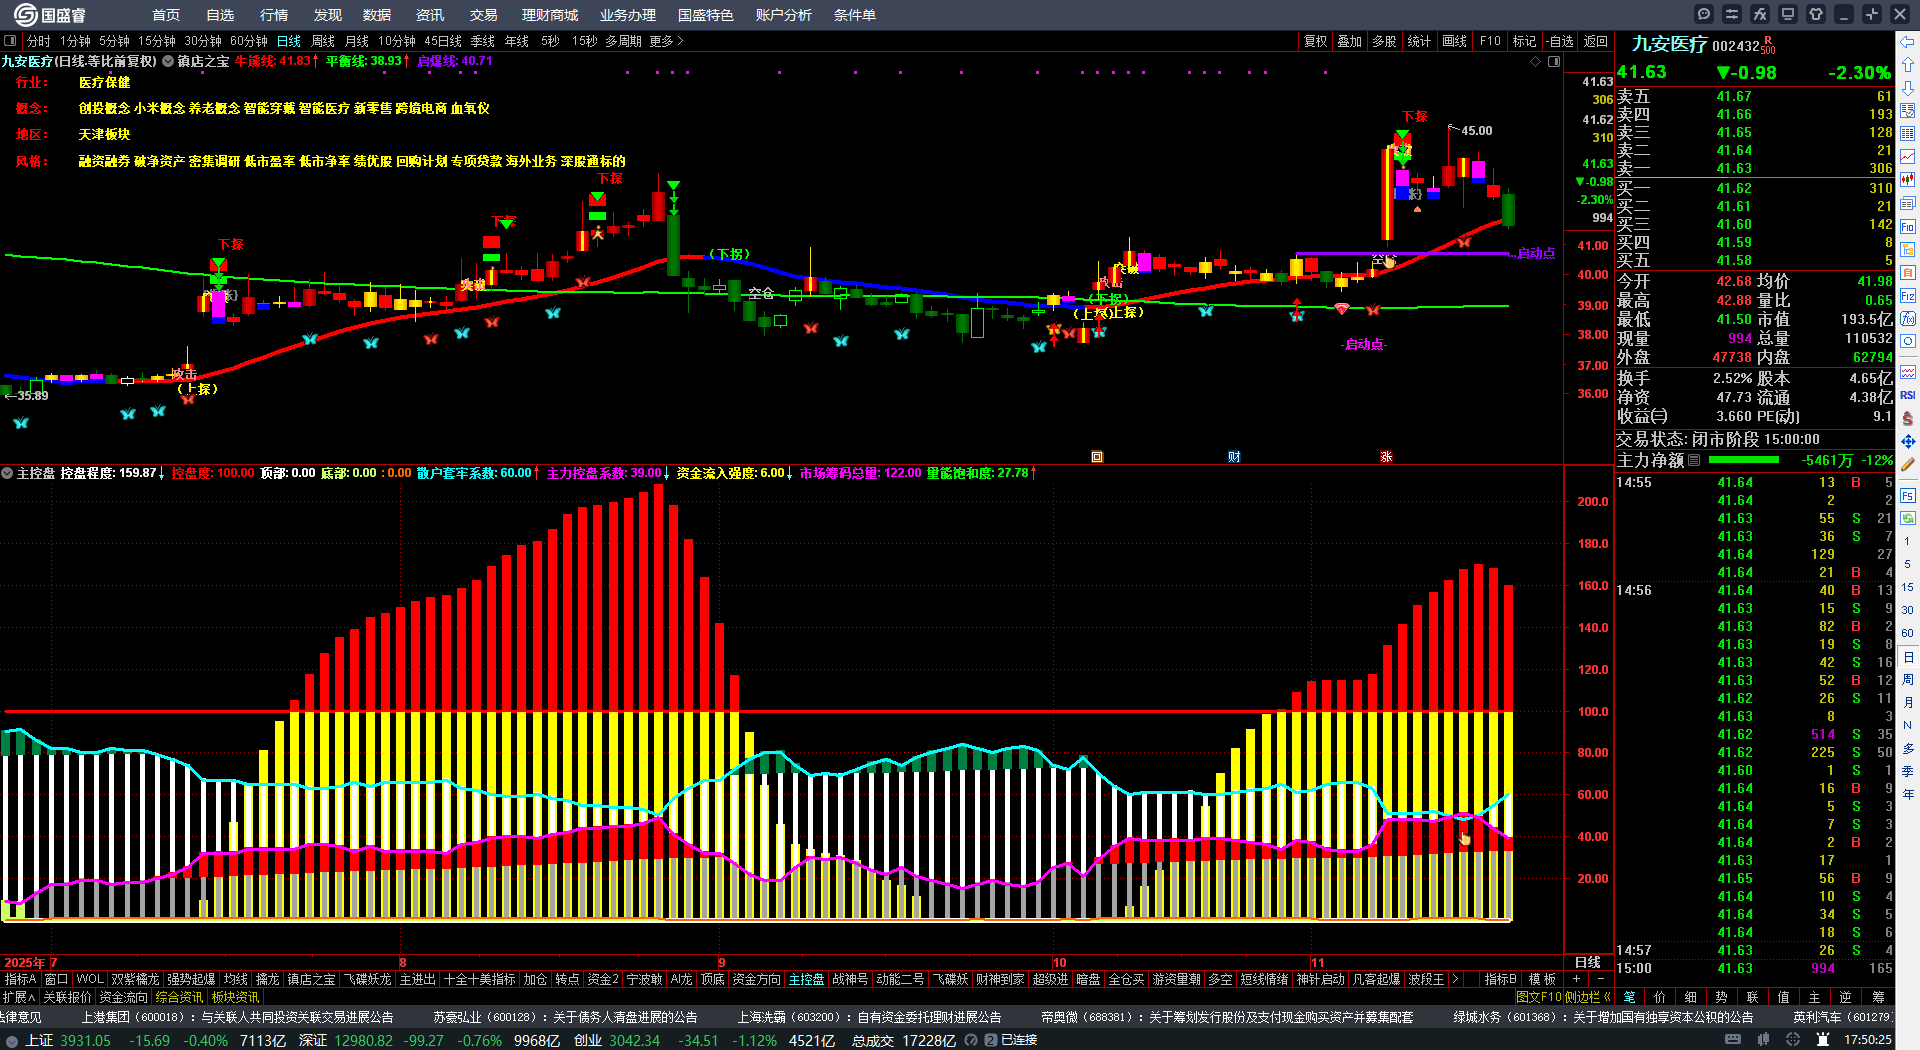
Task: Open the 复权 adjustment dropdown
Action: point(1316,41)
